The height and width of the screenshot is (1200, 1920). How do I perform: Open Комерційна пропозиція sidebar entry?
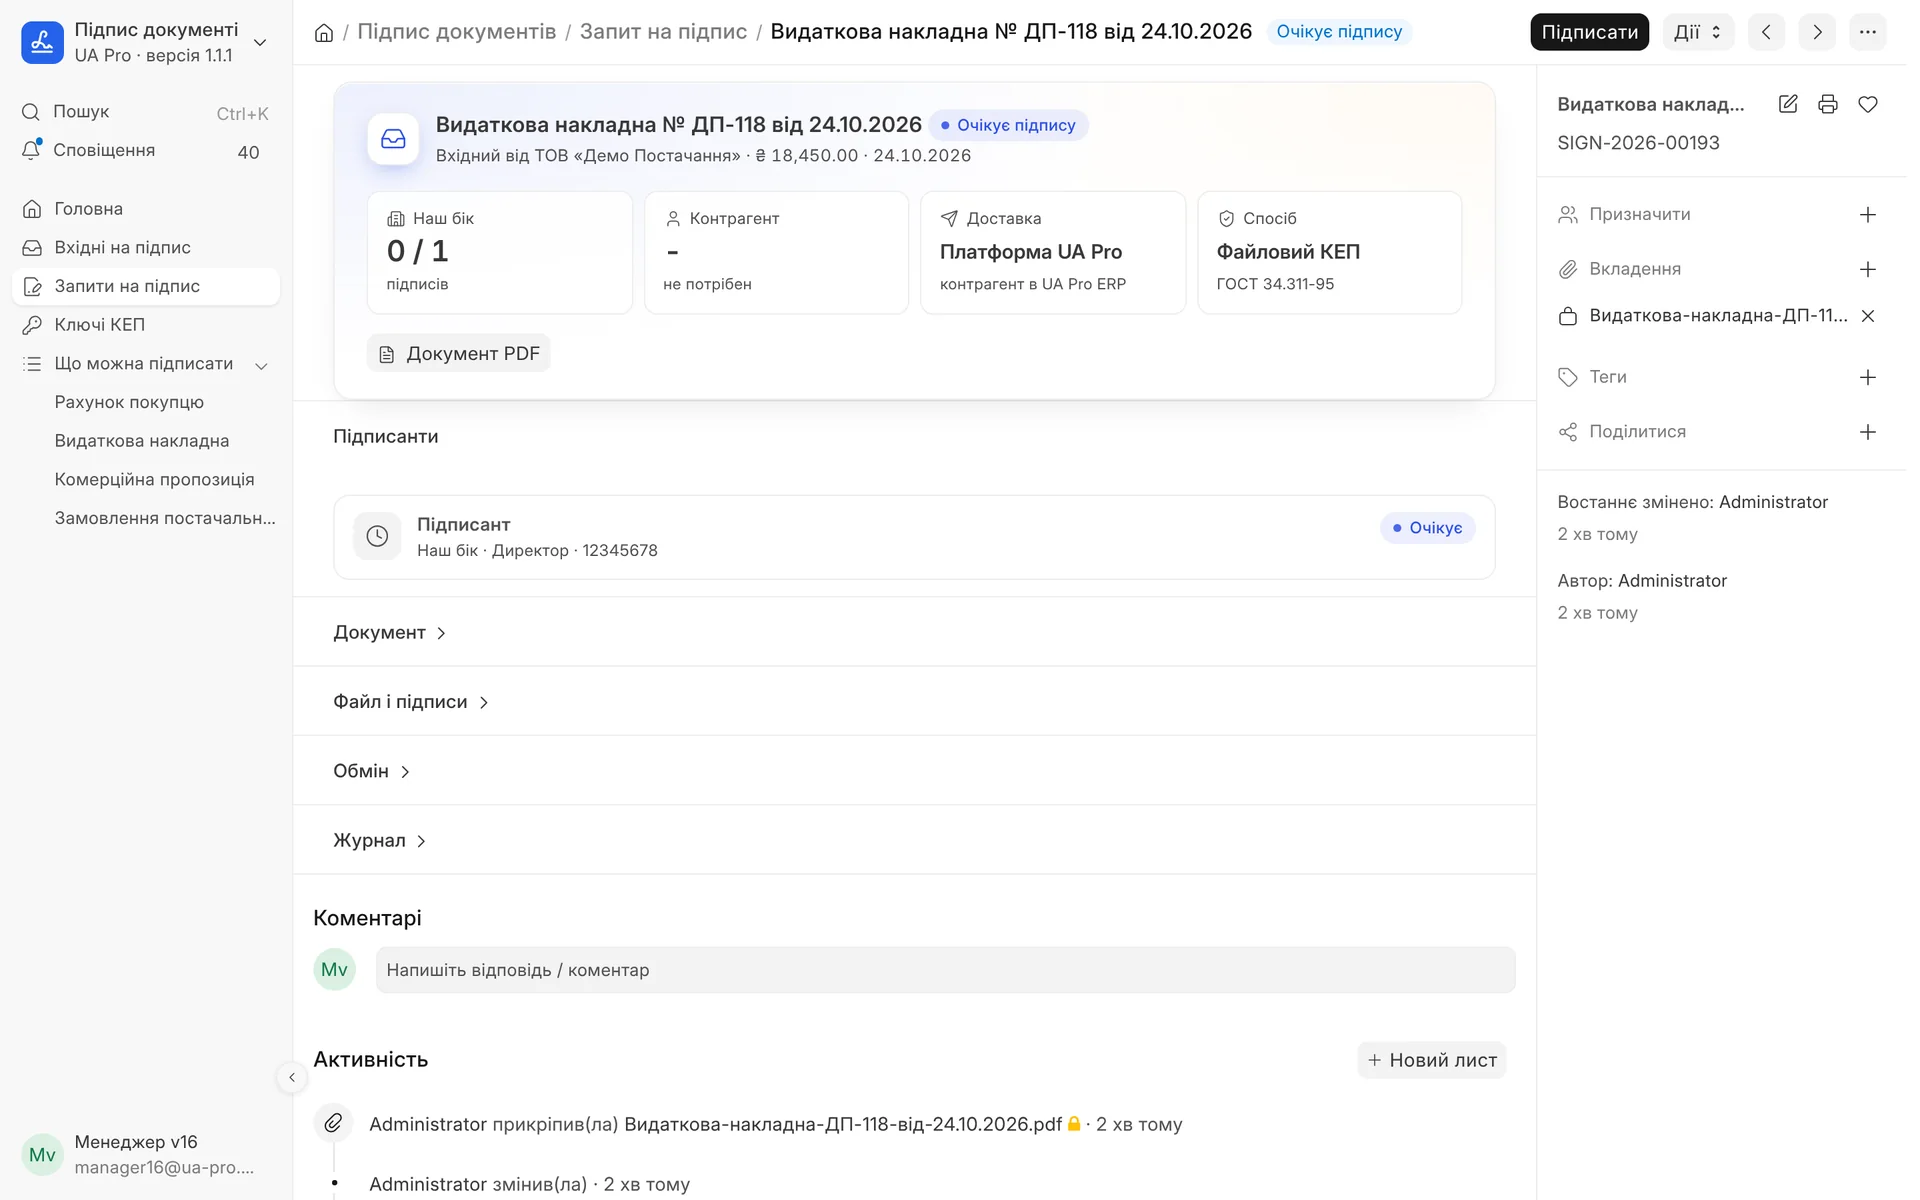[x=154, y=480]
